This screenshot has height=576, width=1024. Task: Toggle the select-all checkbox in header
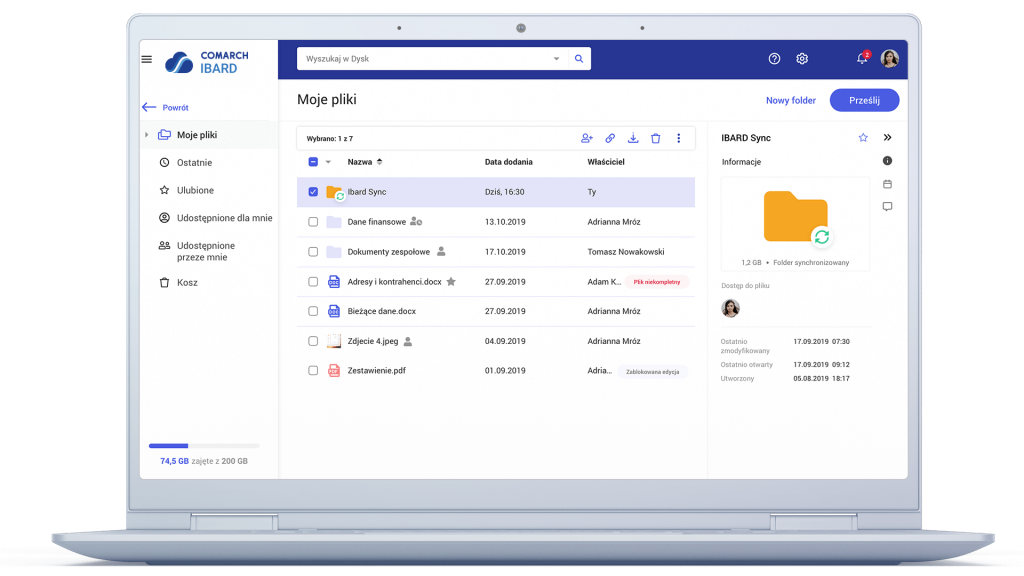click(x=313, y=162)
